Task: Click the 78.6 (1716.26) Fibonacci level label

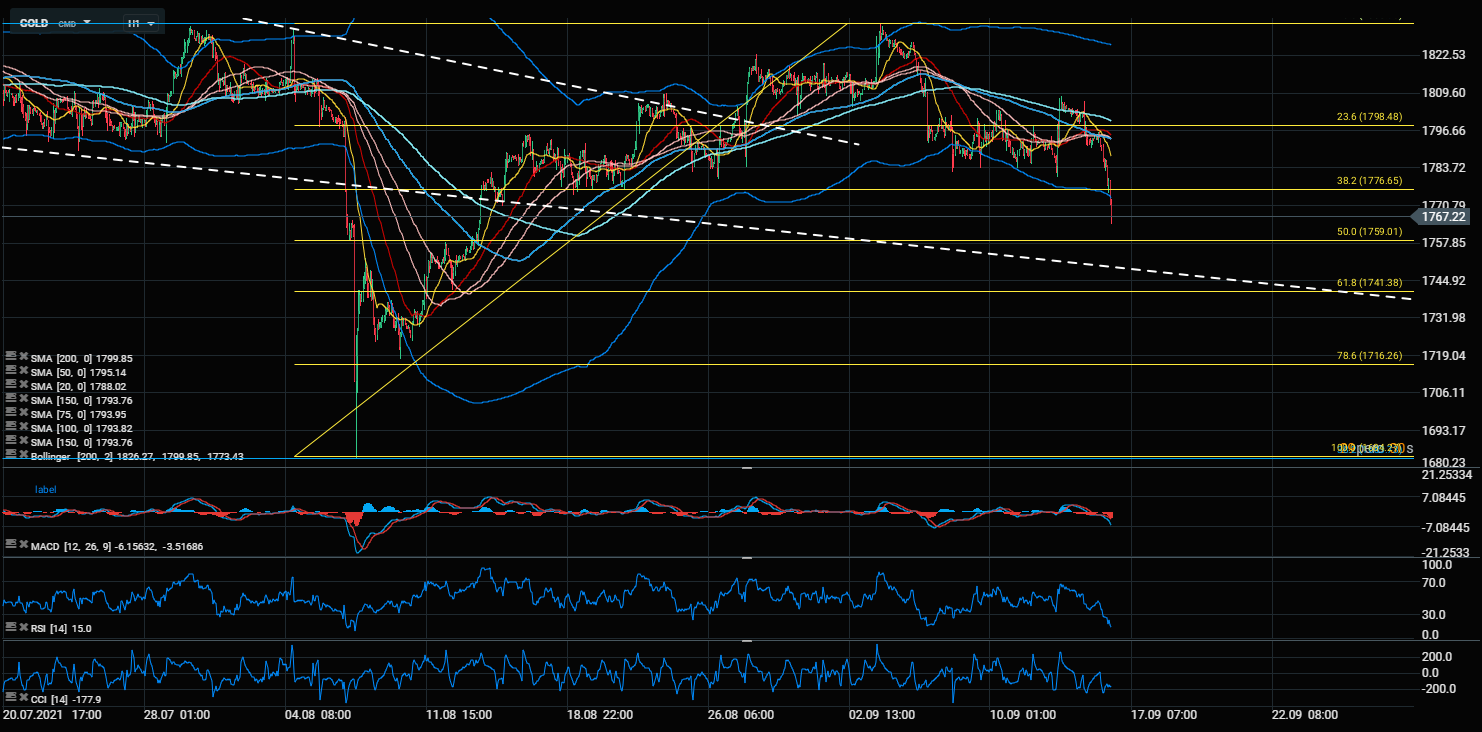Action: [1369, 356]
